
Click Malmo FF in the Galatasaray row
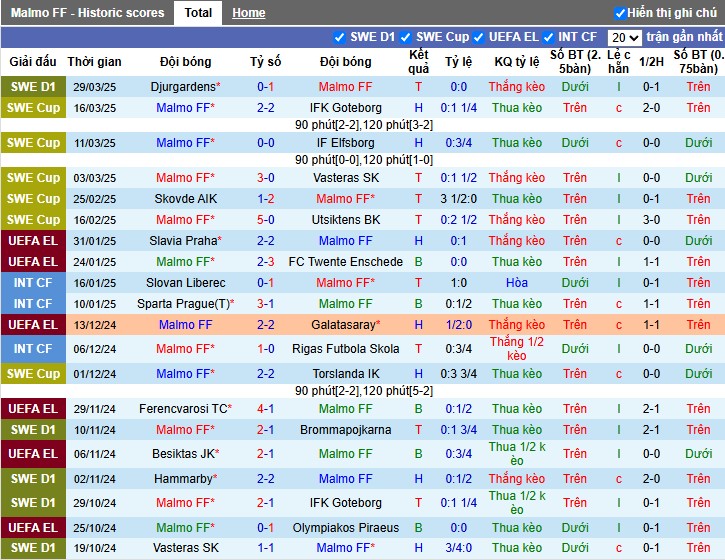[185, 325]
